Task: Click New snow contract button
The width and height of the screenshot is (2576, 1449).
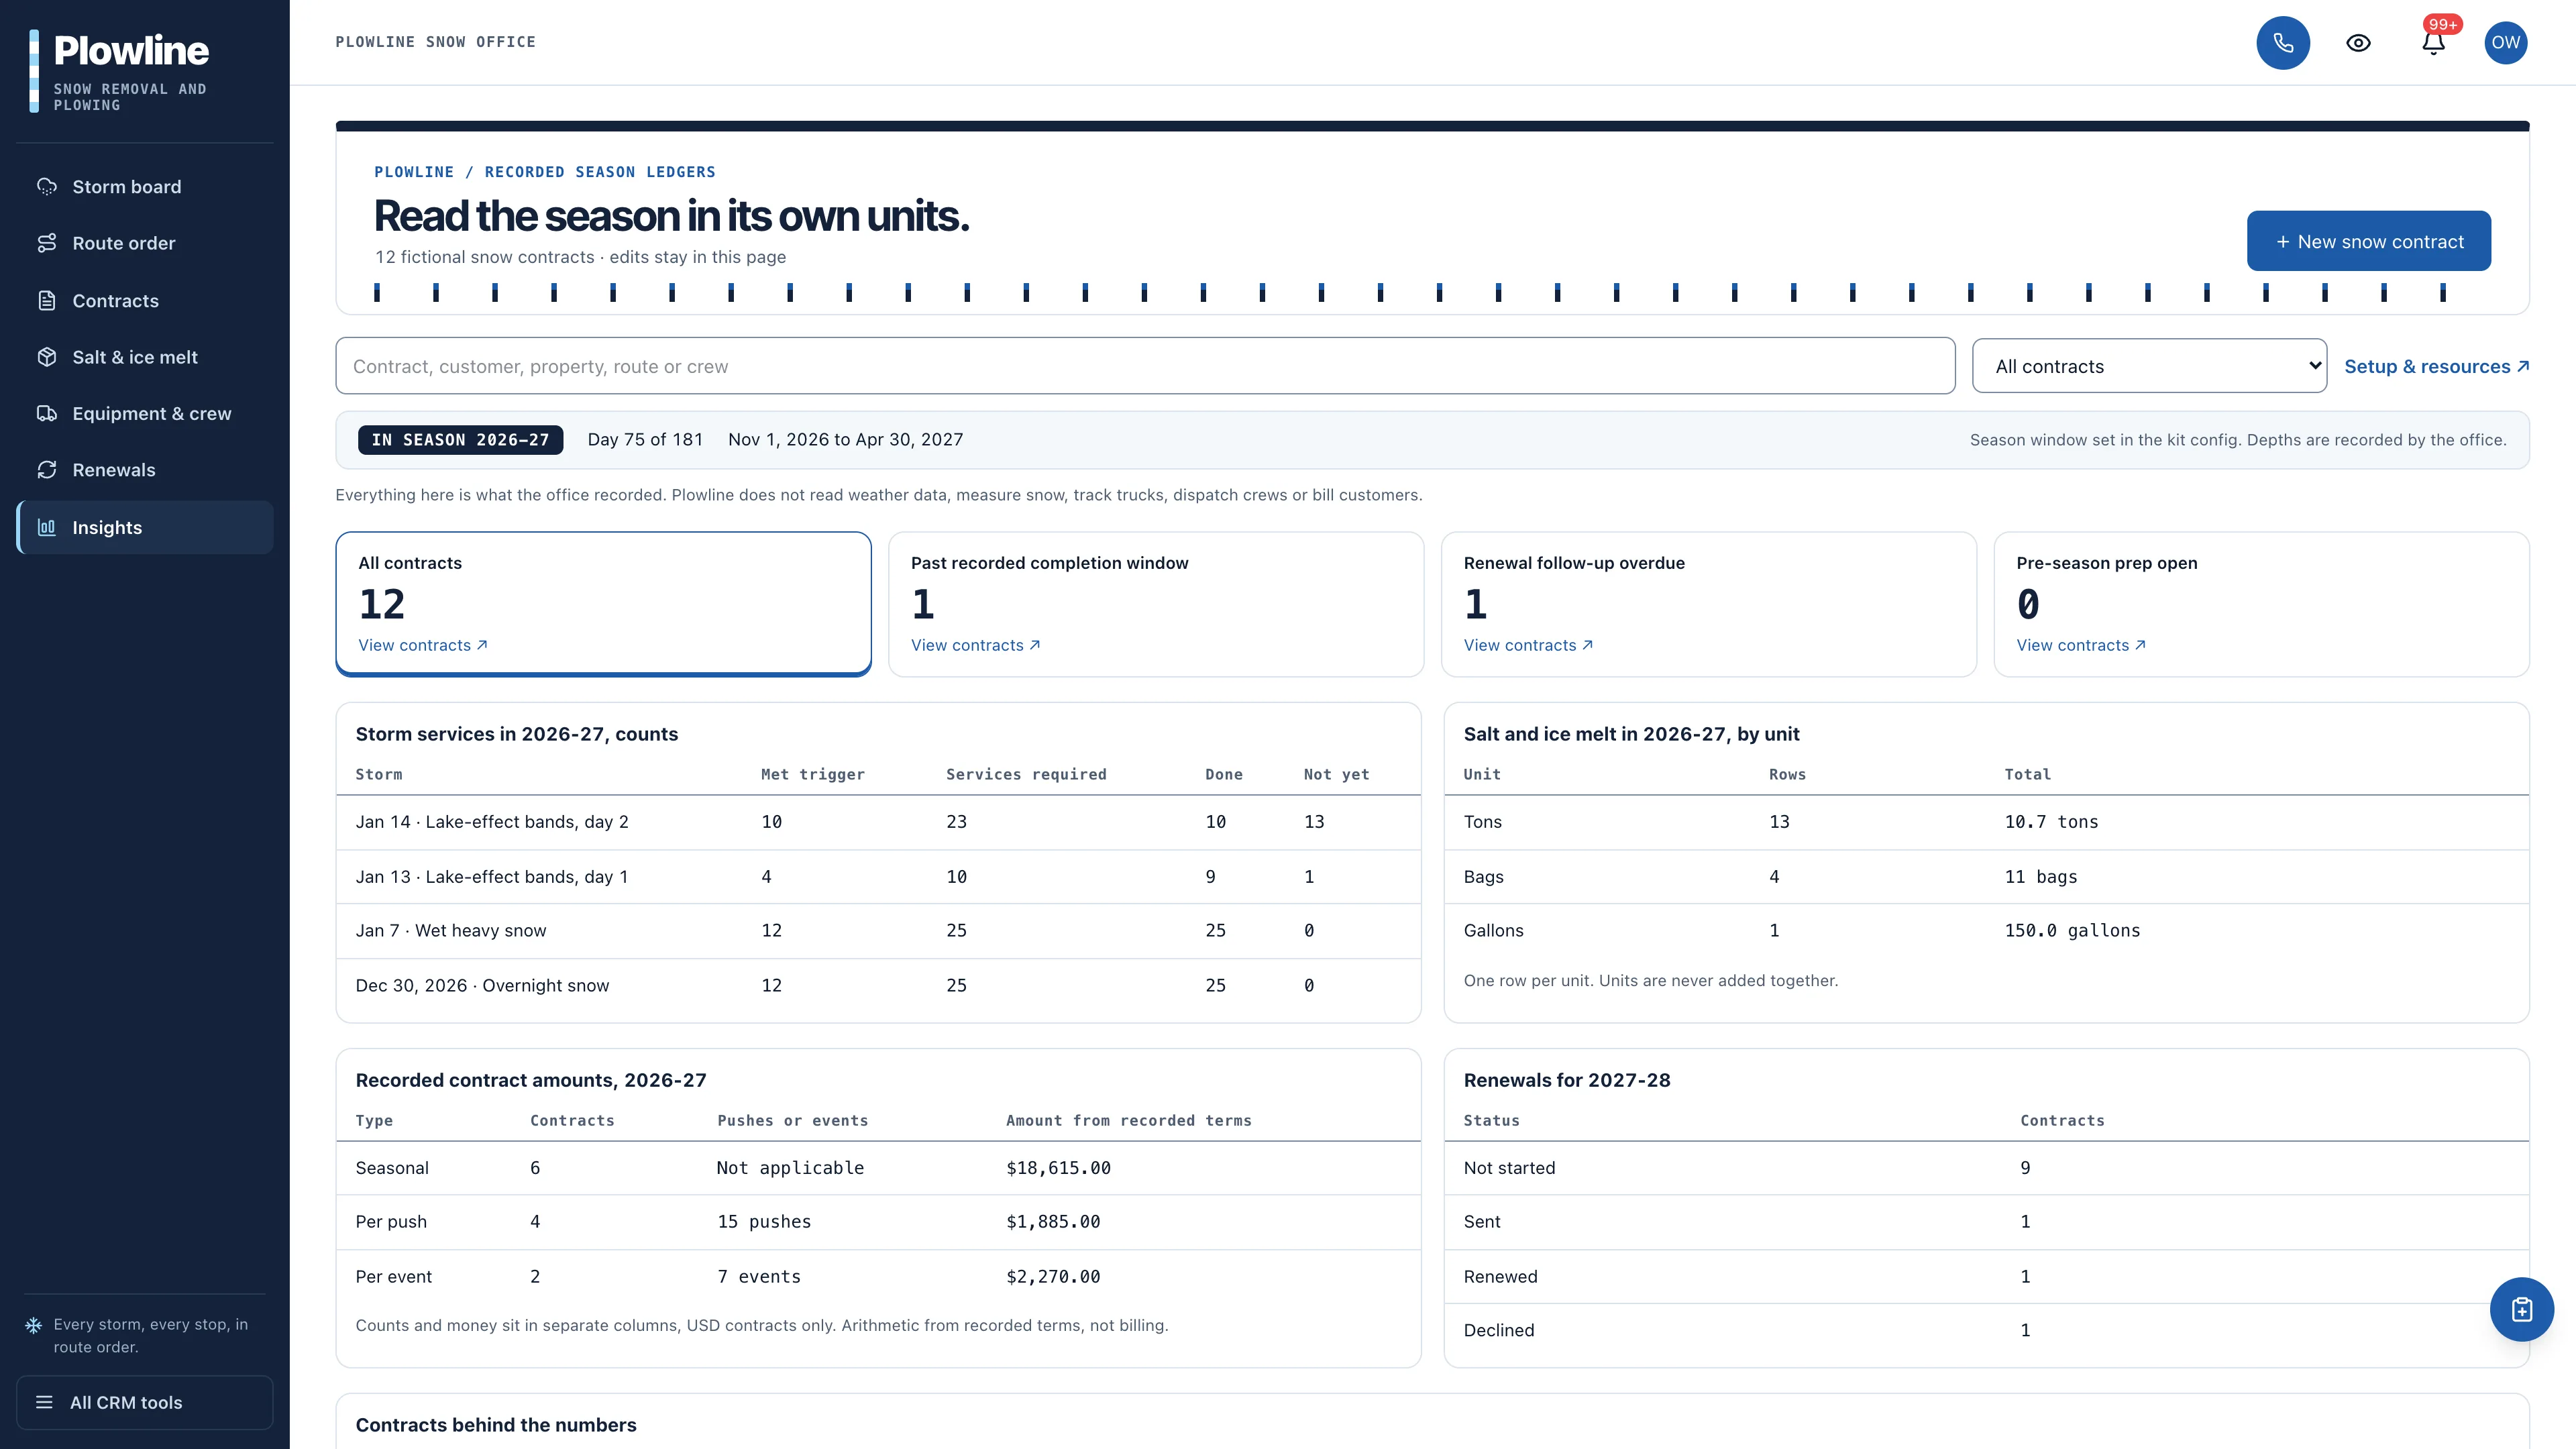Action: [x=2368, y=241]
